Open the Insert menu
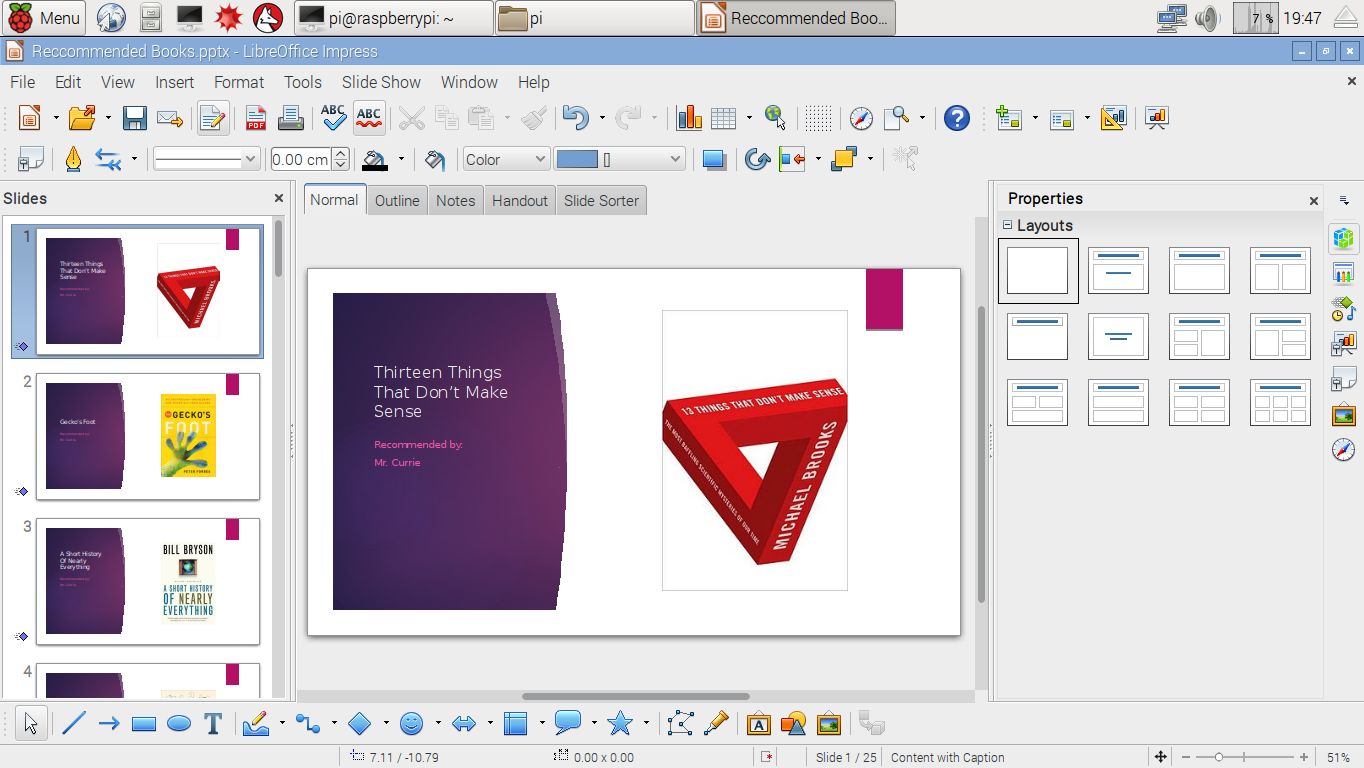The image size is (1364, 768). pyautogui.click(x=175, y=82)
